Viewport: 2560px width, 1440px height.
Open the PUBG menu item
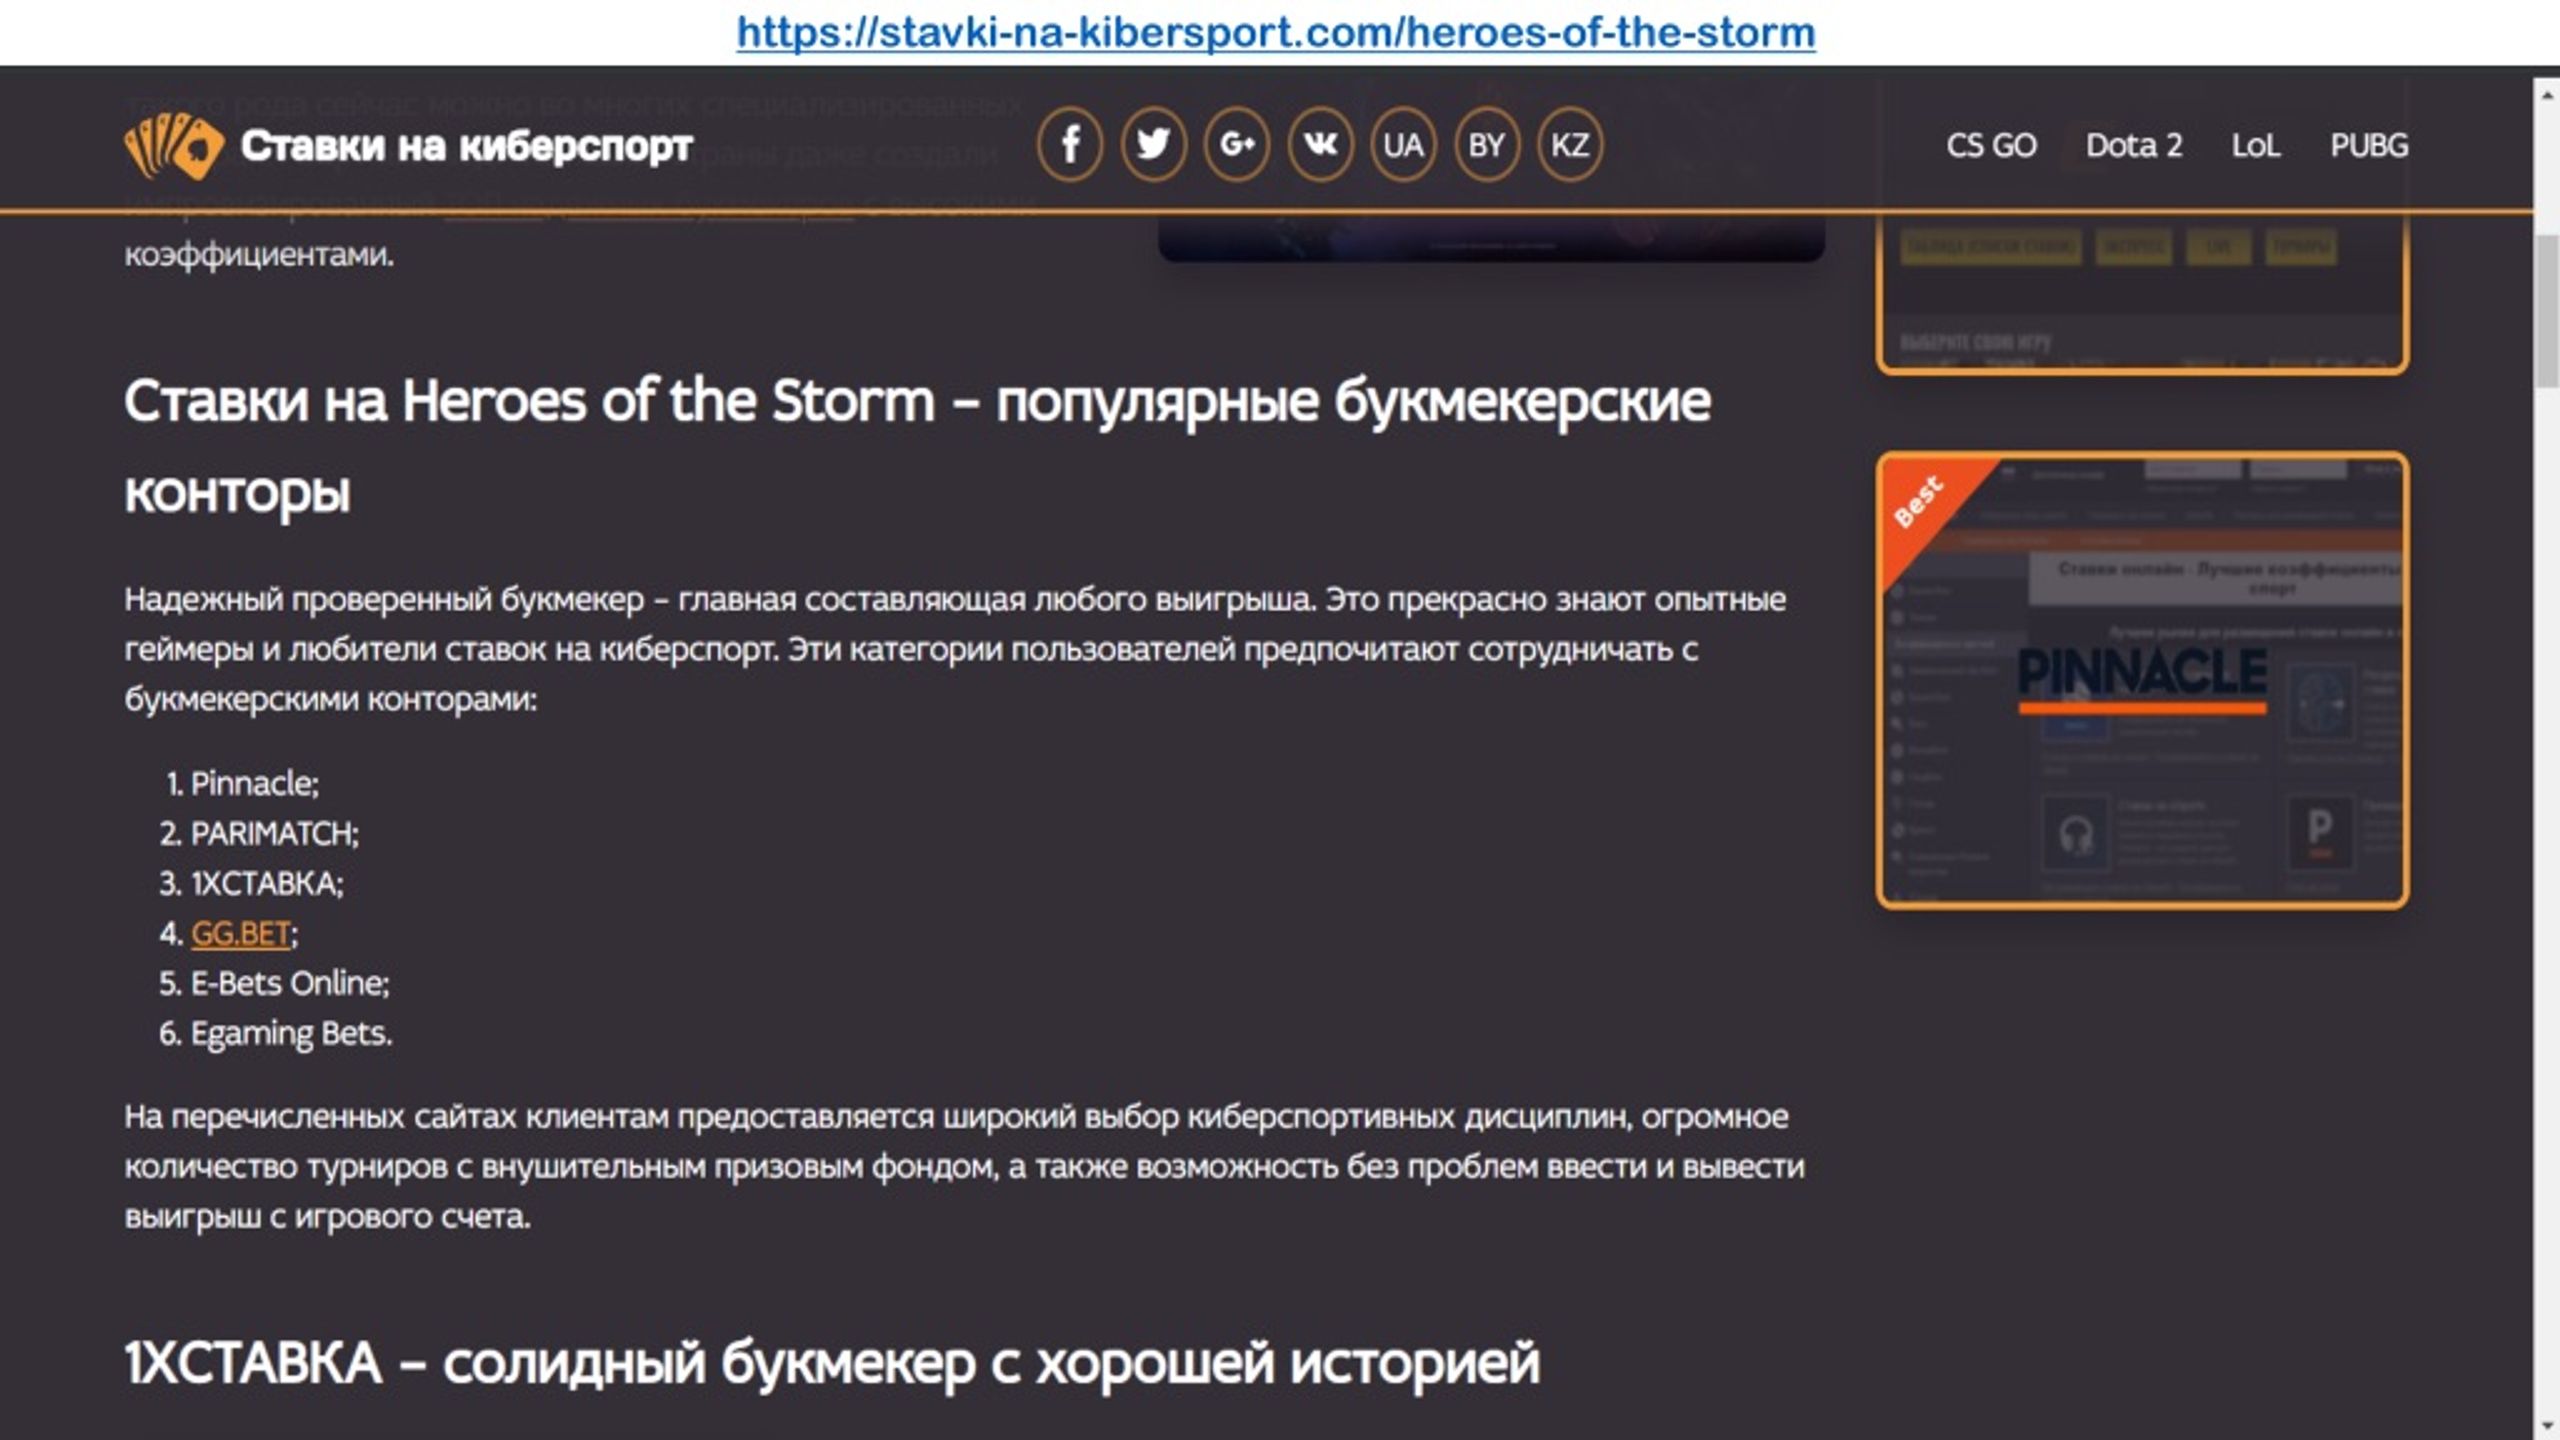point(2369,146)
